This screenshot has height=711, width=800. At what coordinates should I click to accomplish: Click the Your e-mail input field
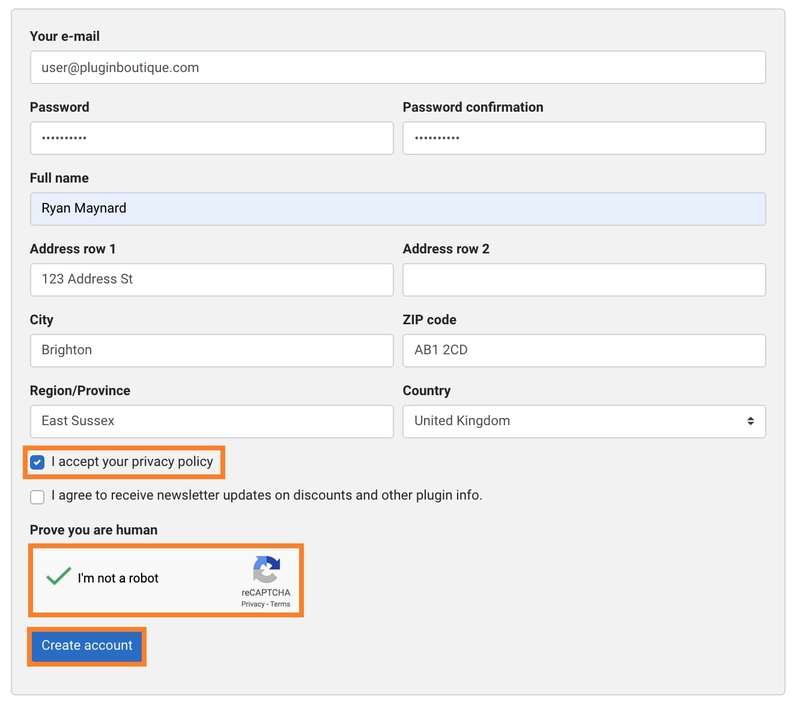(x=397, y=68)
